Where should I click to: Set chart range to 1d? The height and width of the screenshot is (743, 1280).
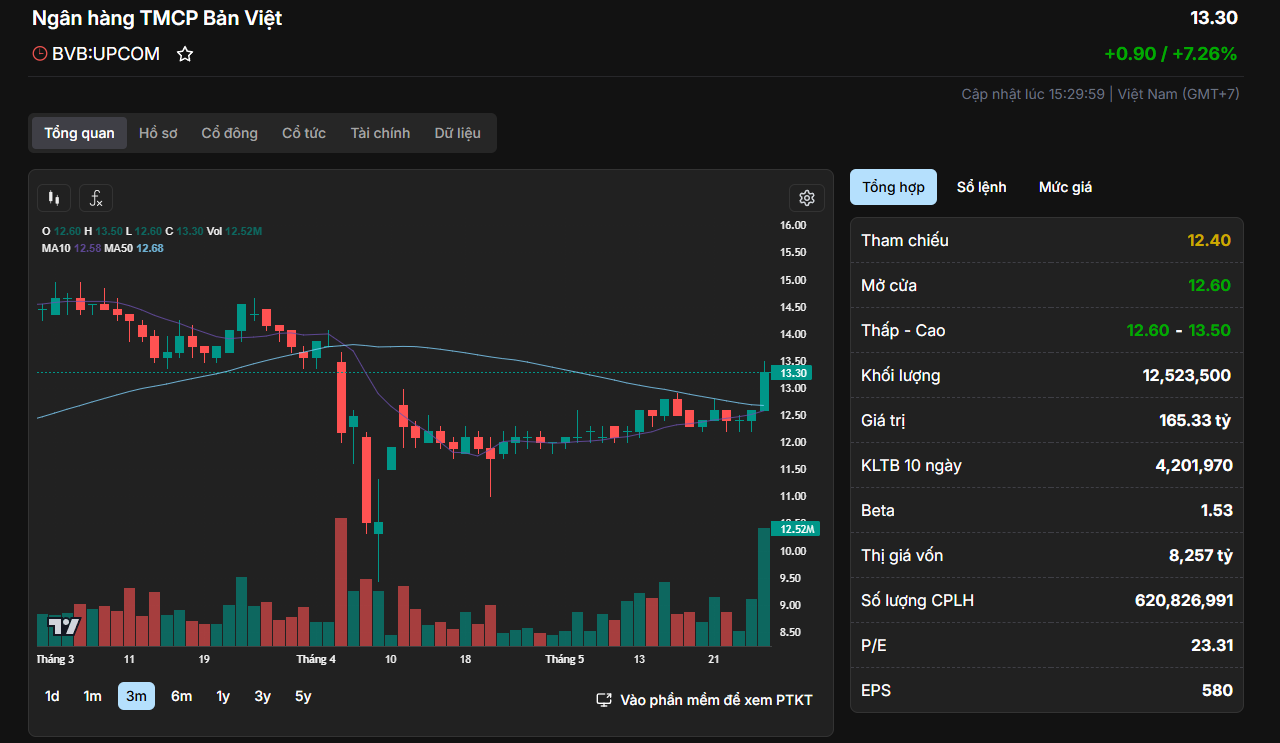[52, 696]
